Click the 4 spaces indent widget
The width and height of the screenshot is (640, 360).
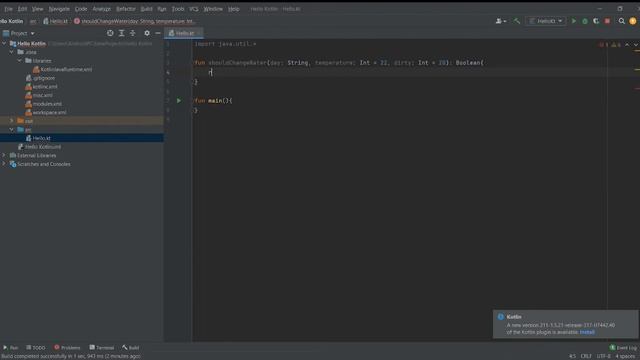625,356
